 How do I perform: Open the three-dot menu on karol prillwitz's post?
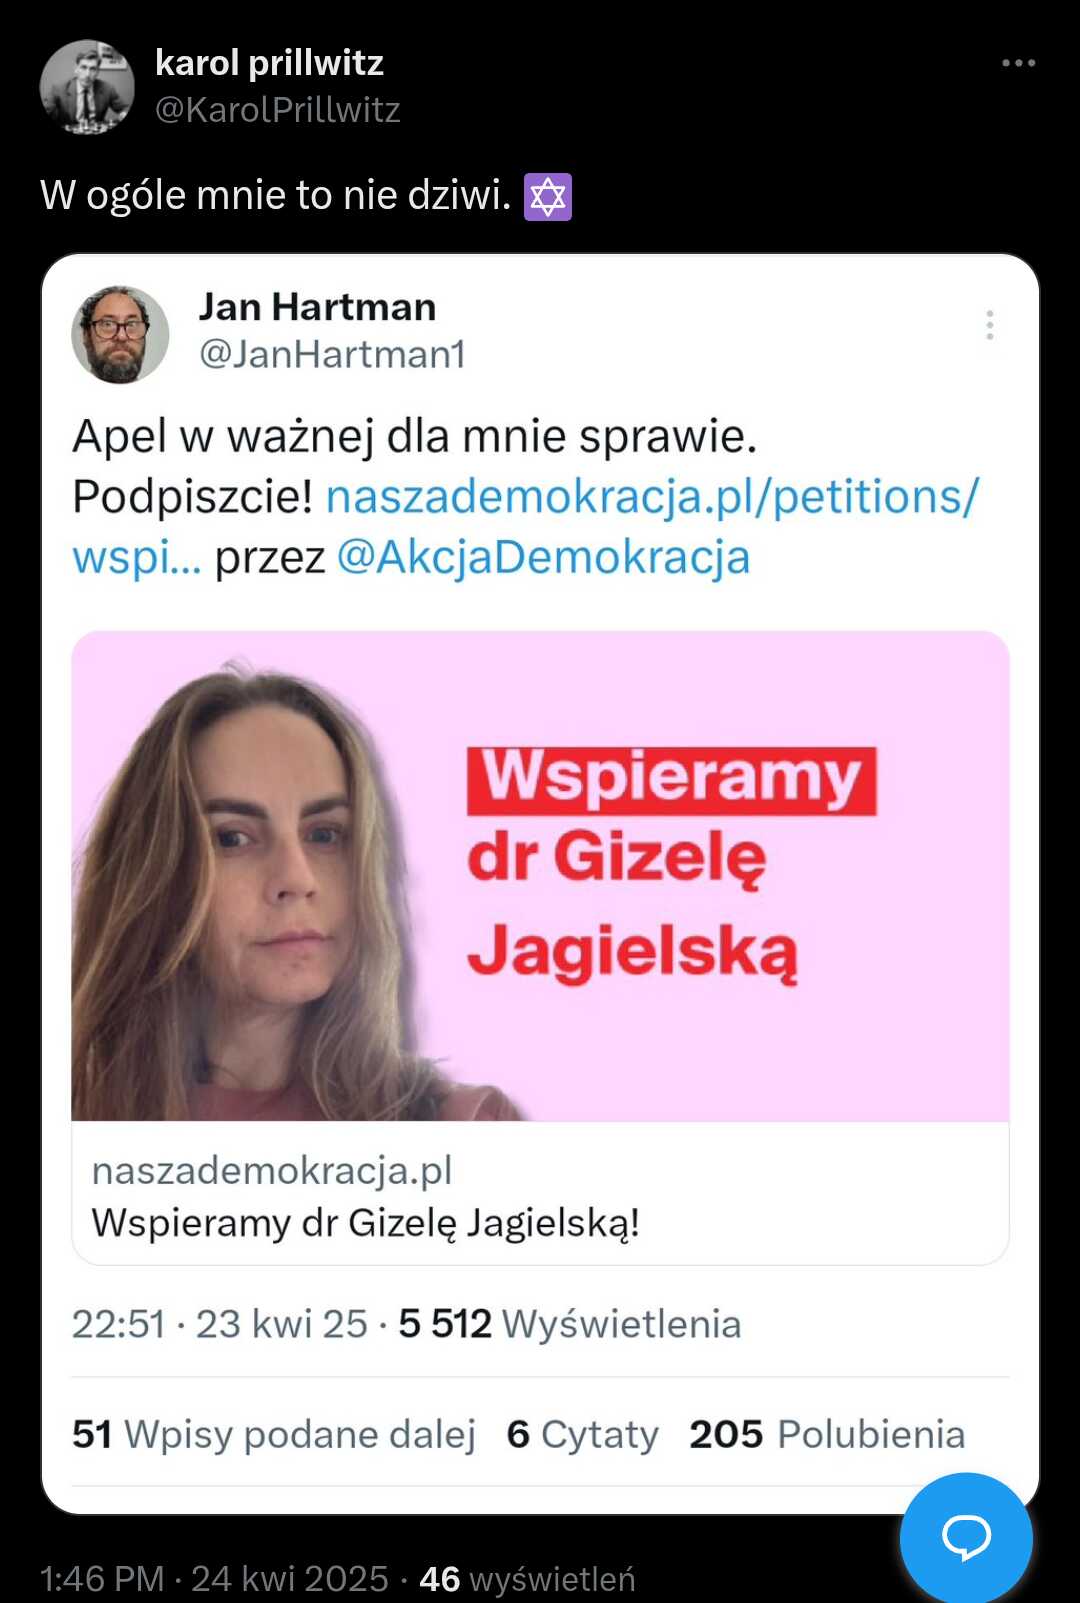(x=1018, y=63)
